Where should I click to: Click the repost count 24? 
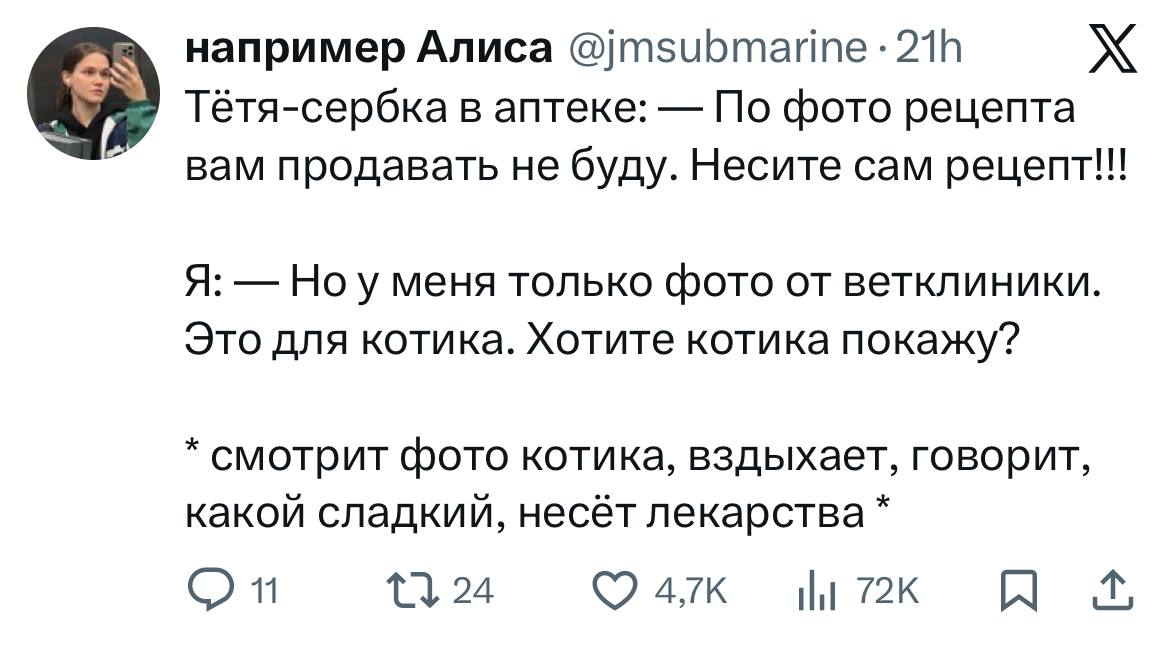coord(473,593)
